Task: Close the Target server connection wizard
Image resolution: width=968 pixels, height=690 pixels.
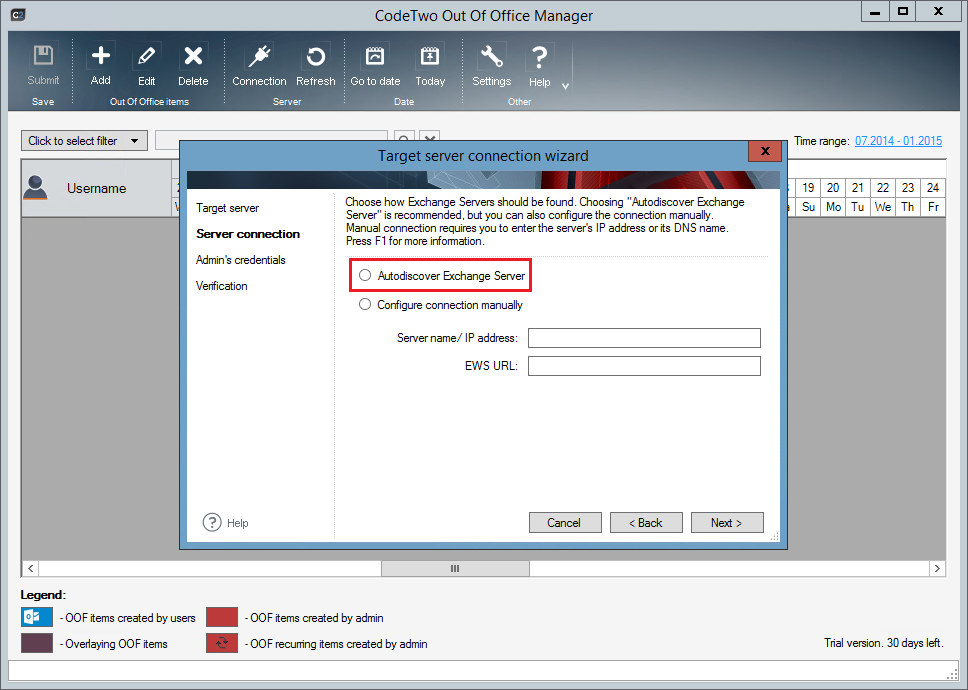Action: 765,151
